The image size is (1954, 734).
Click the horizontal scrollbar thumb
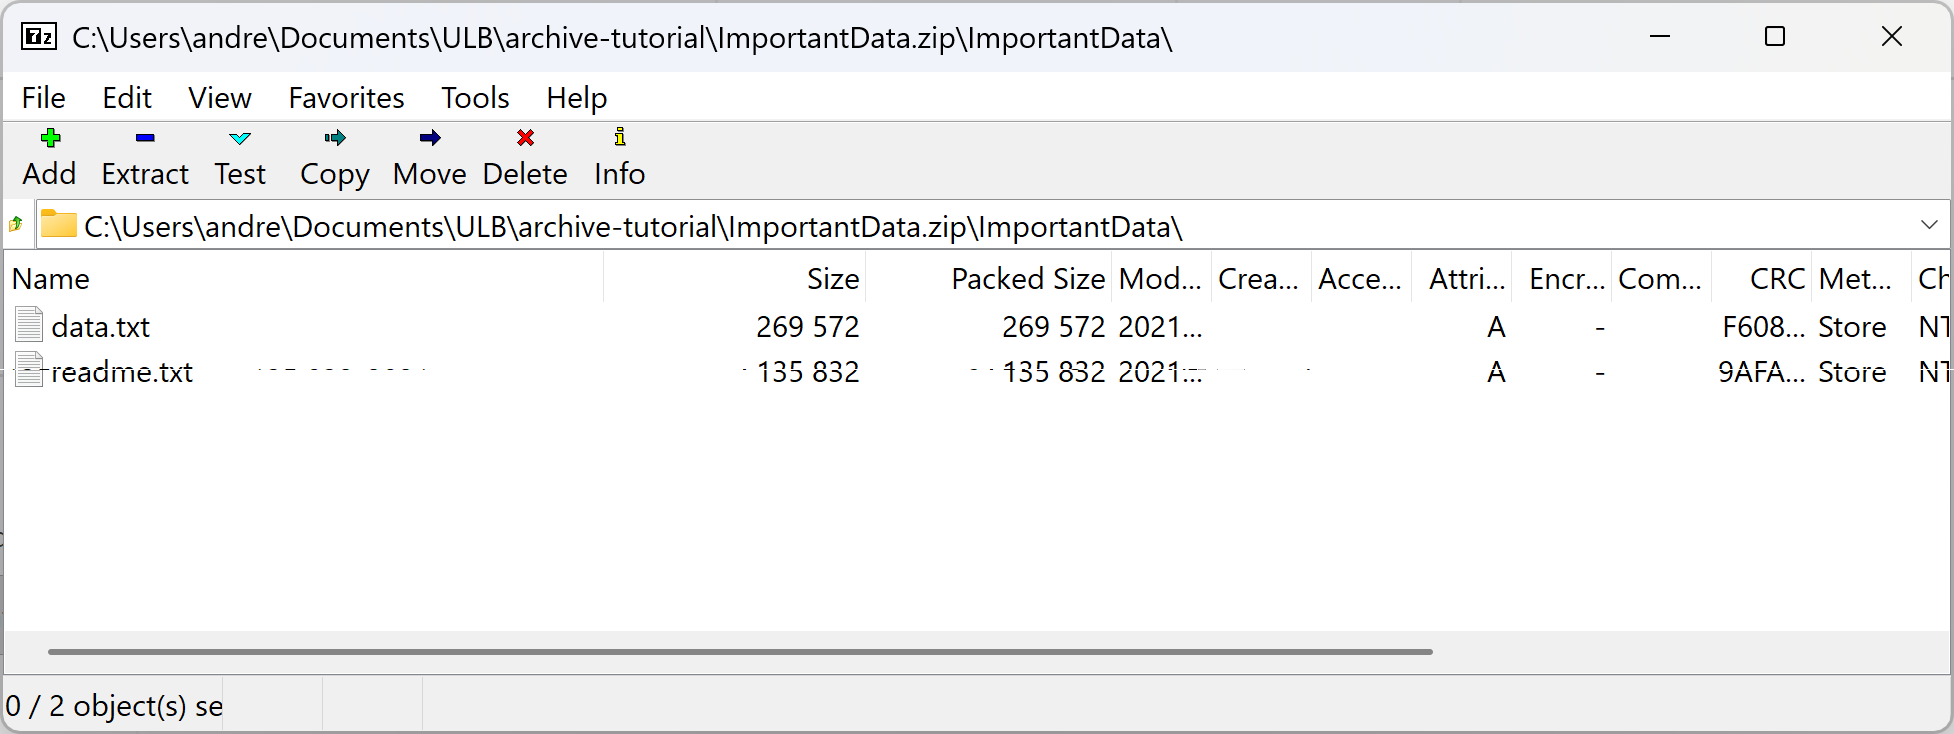(740, 652)
